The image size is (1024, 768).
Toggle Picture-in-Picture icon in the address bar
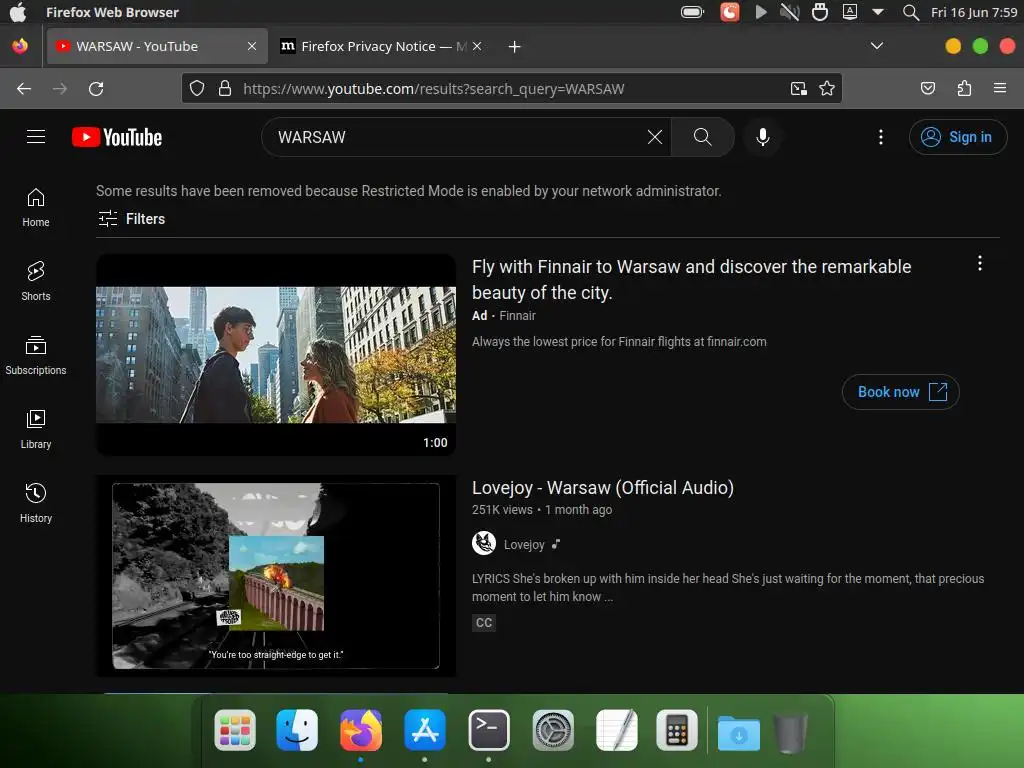(x=798, y=88)
